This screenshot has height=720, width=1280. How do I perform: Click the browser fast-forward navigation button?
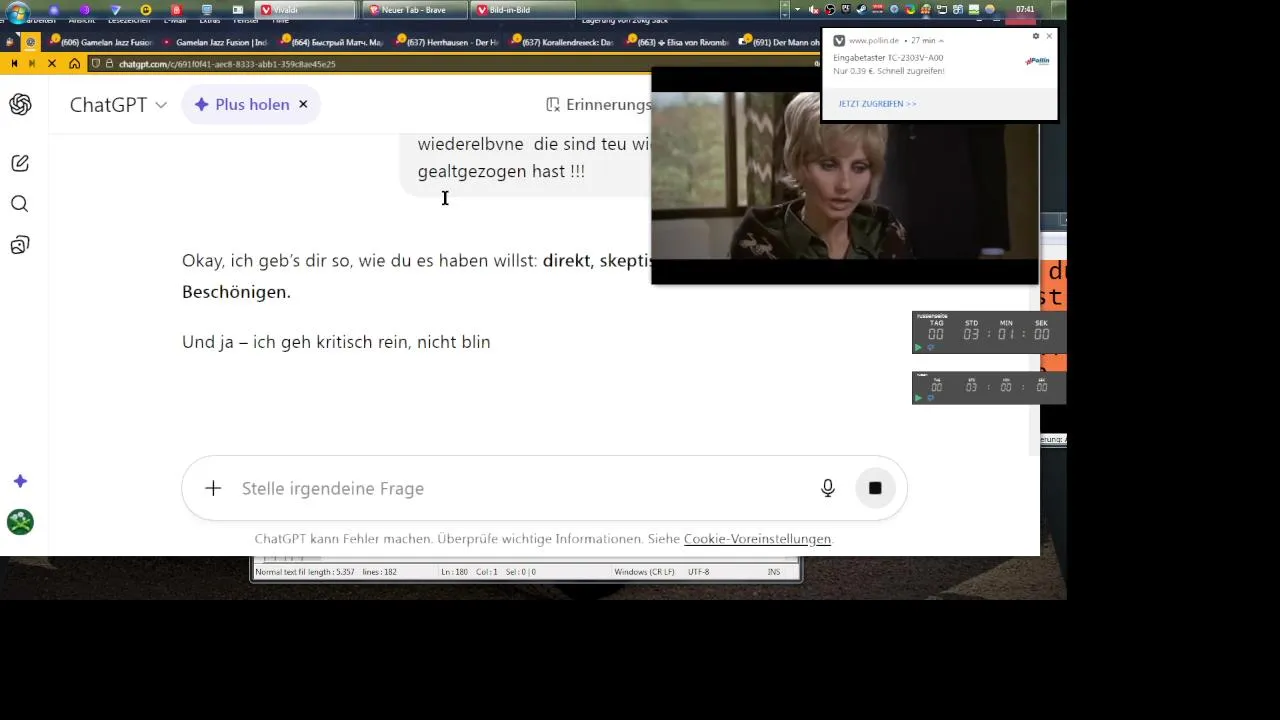coord(32,63)
